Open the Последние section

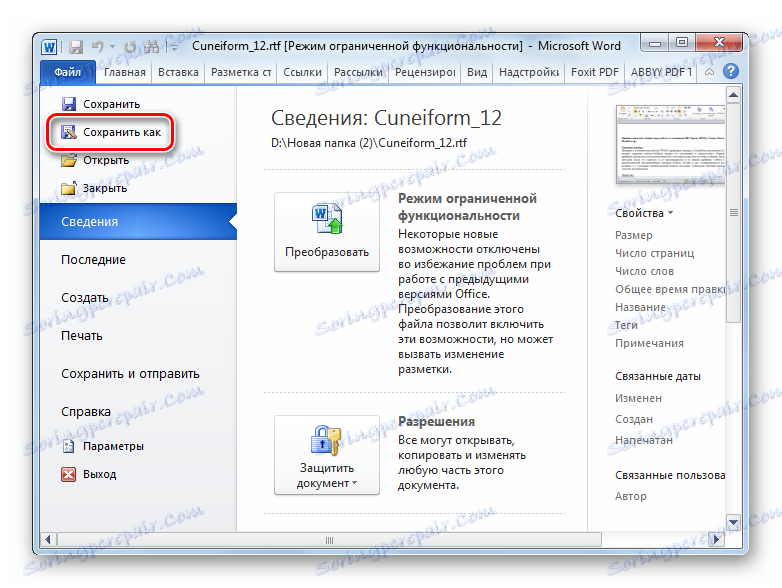click(x=93, y=259)
